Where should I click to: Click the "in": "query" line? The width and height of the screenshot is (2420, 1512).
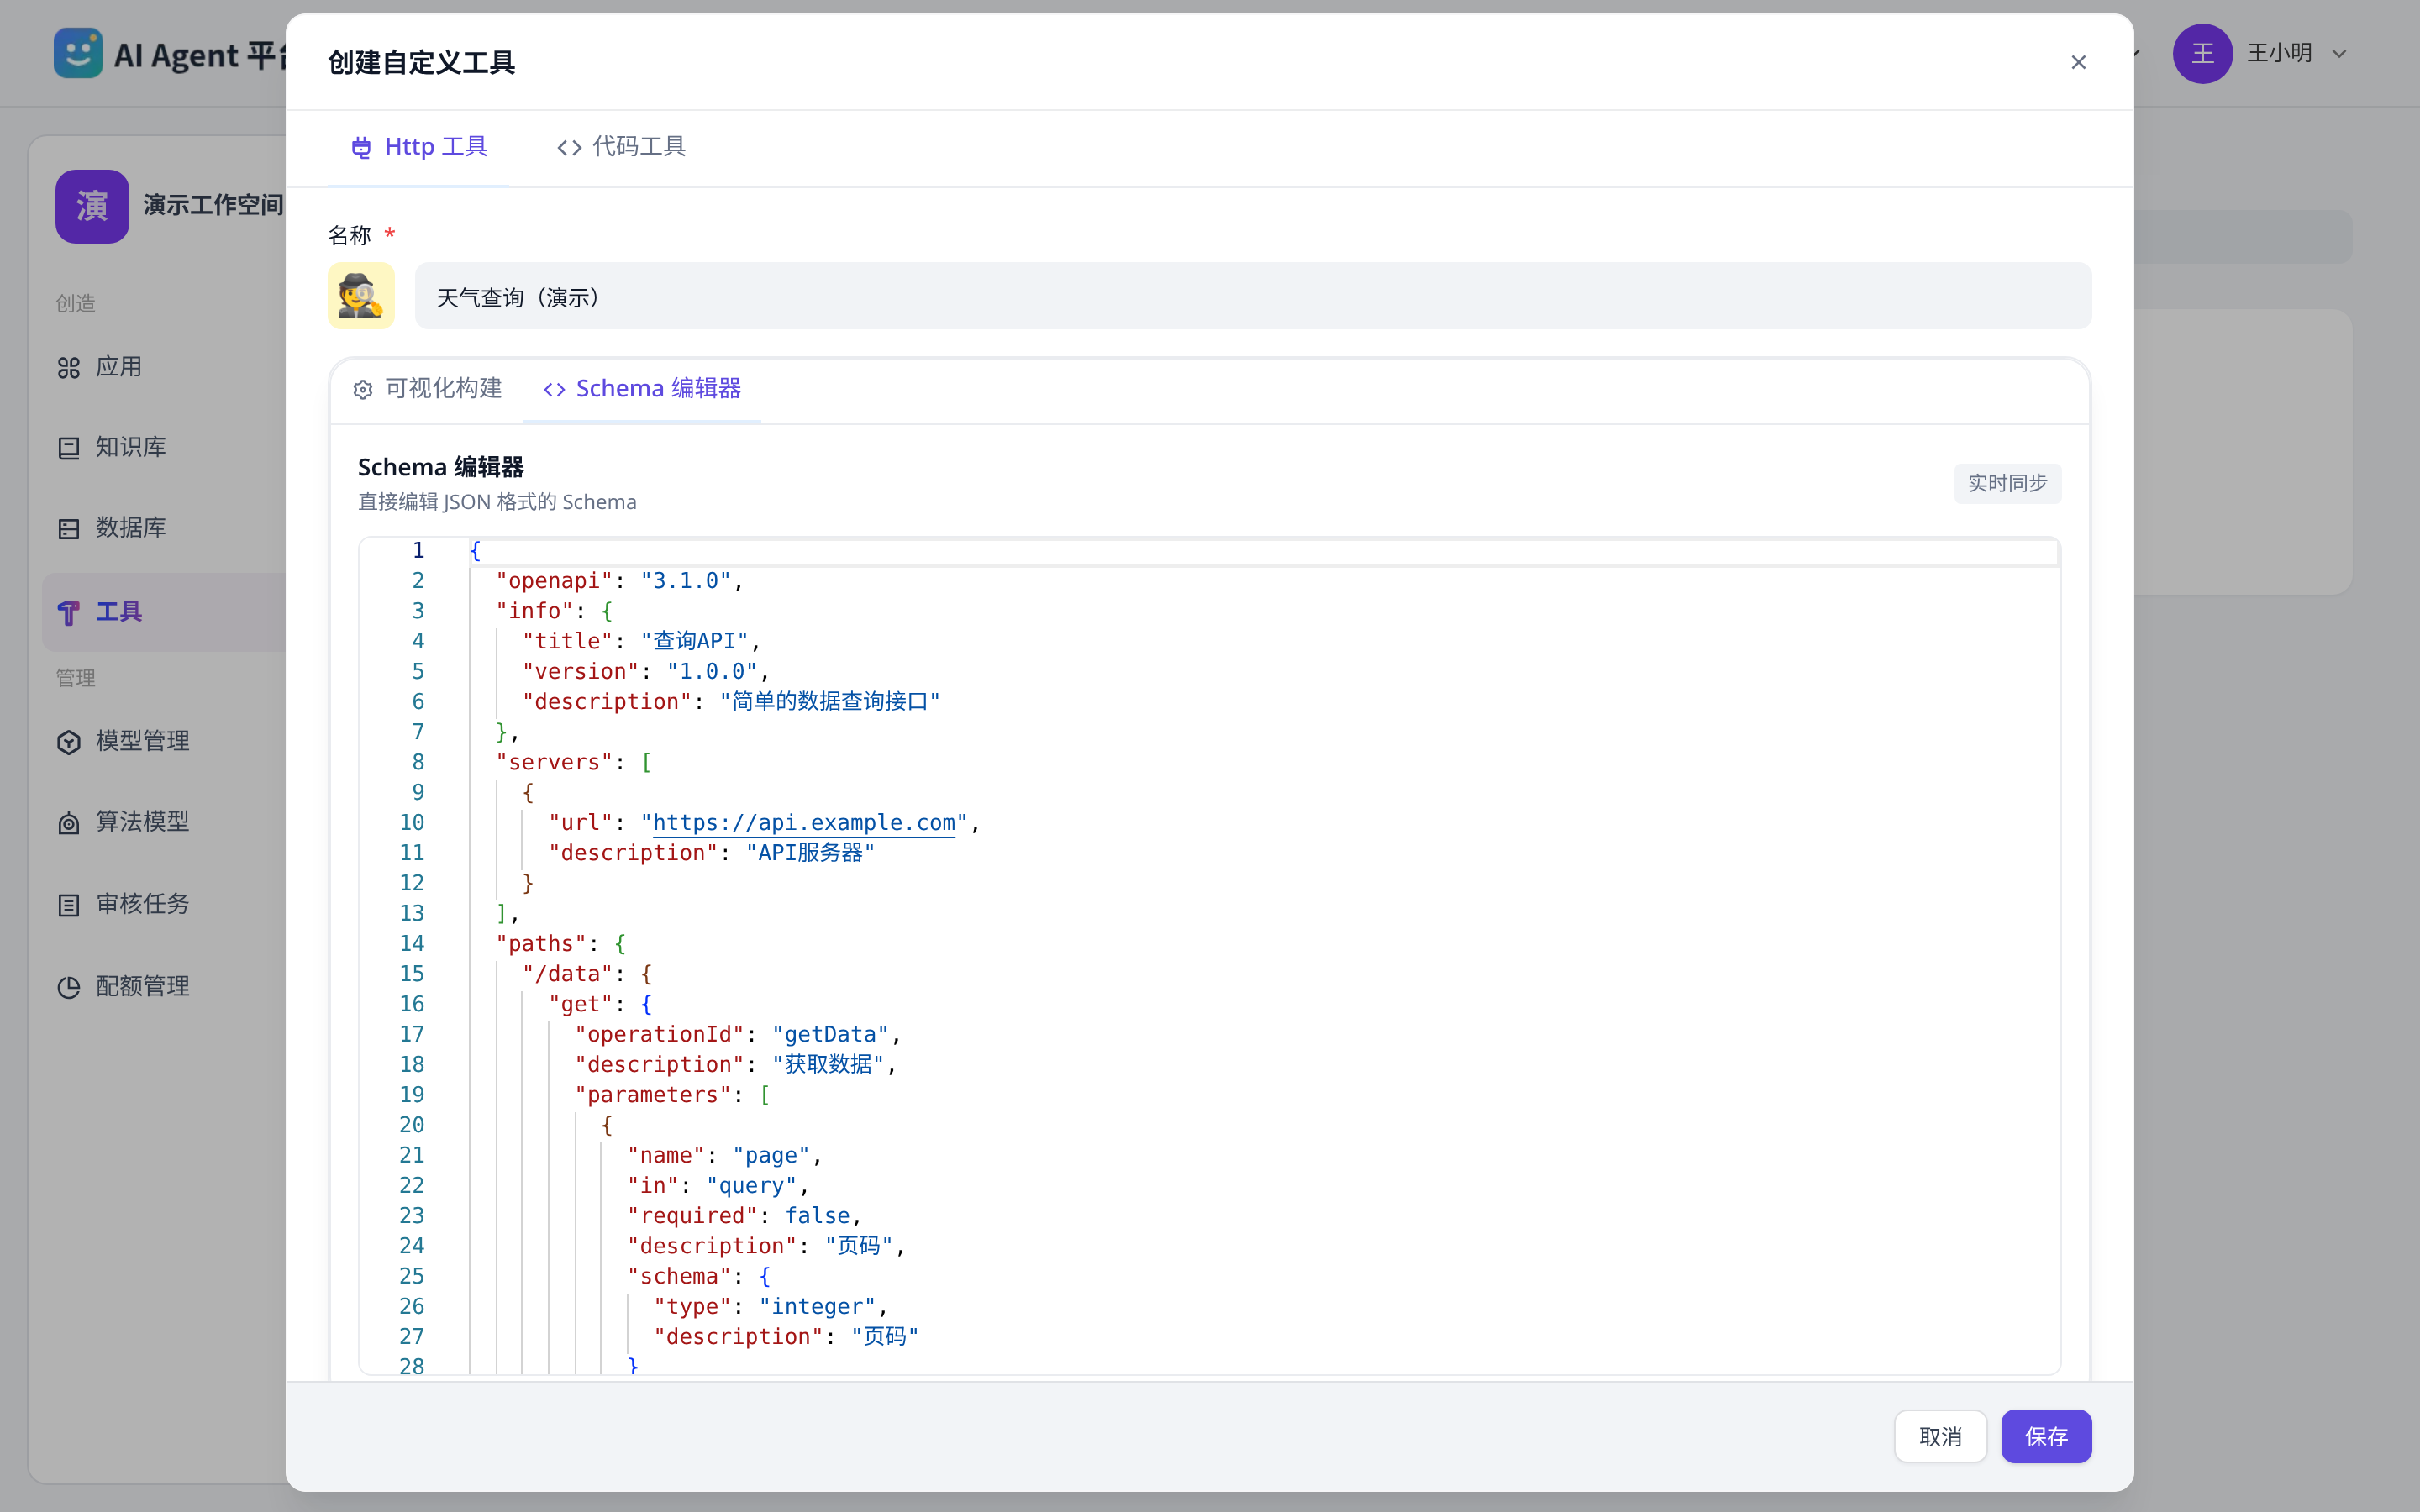pos(718,1185)
